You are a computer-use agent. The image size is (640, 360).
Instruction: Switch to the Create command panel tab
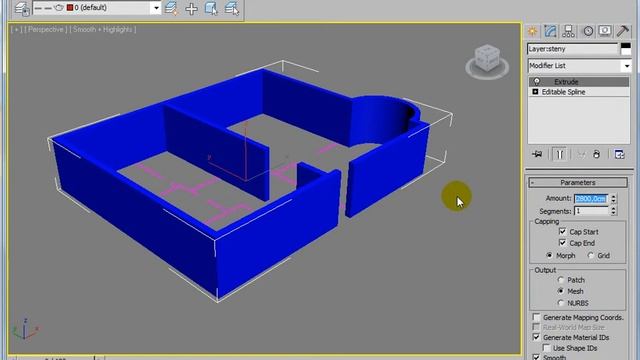(533, 31)
